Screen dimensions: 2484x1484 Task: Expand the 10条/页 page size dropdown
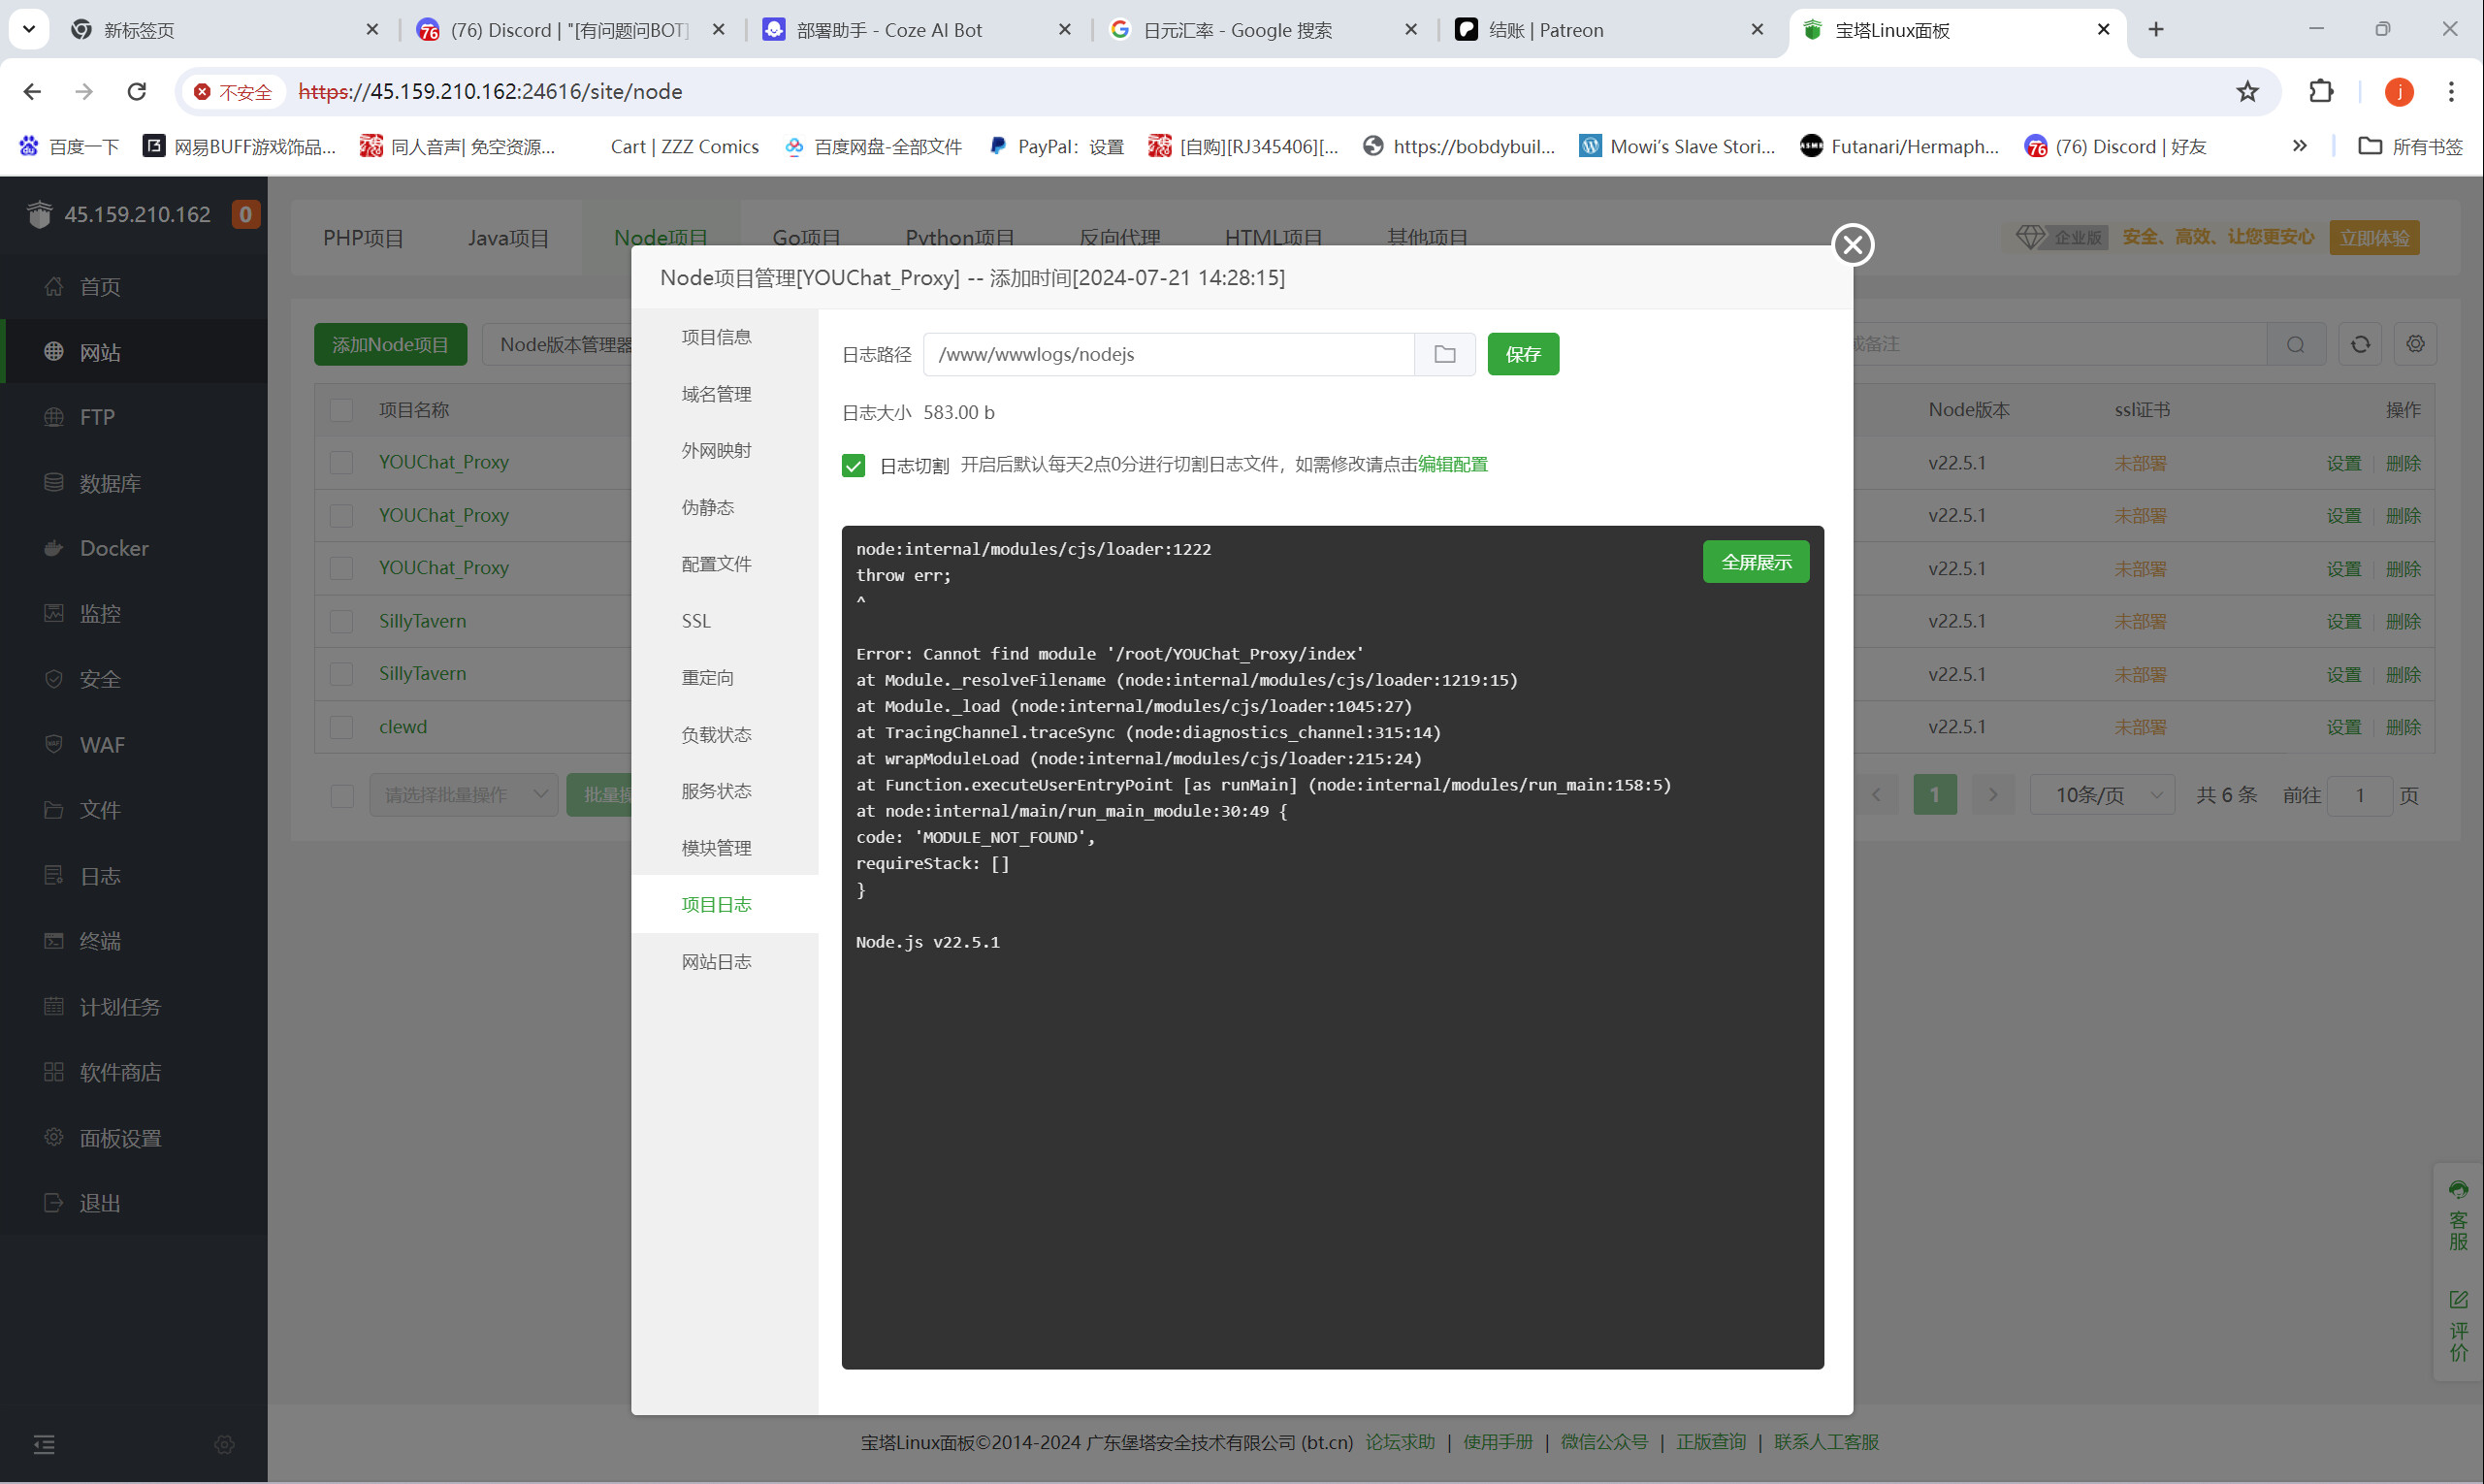pyautogui.click(x=2102, y=795)
